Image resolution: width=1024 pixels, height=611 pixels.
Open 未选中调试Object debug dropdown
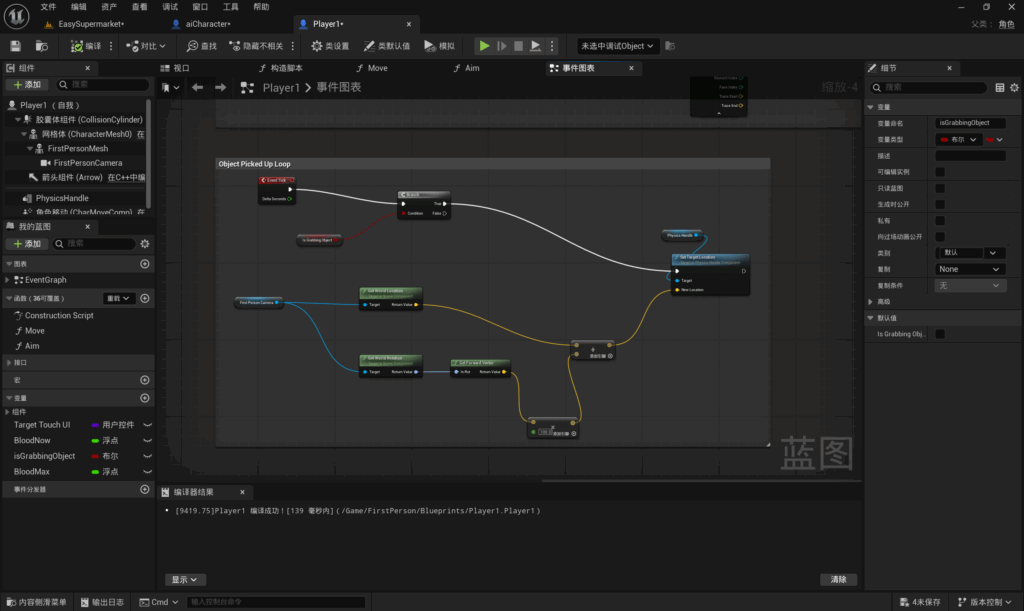[x=617, y=46]
